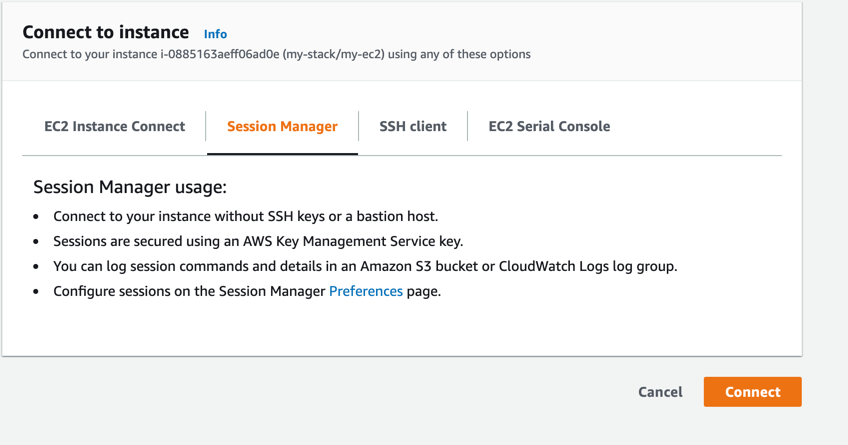This screenshot has width=848, height=445.
Task: Click the 'without SSH keys' bullet line
Action: [x=245, y=216]
